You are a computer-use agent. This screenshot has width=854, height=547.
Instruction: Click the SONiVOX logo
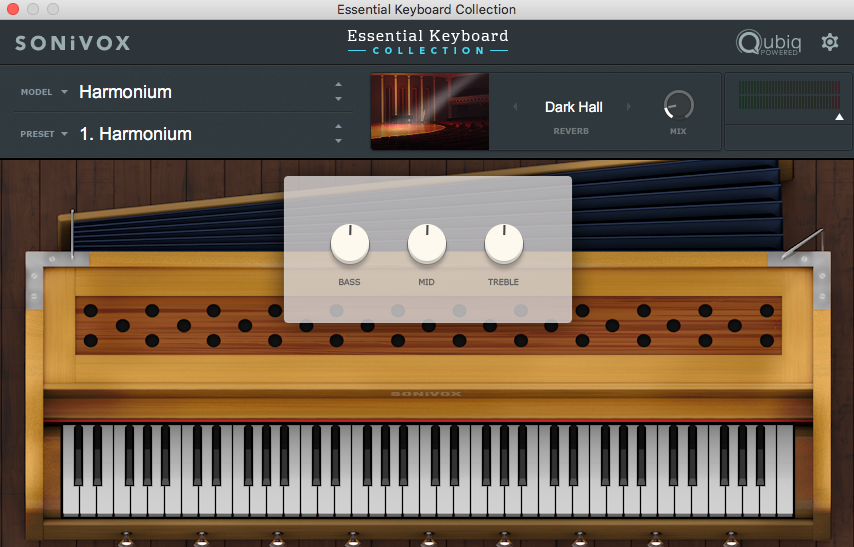click(73, 43)
